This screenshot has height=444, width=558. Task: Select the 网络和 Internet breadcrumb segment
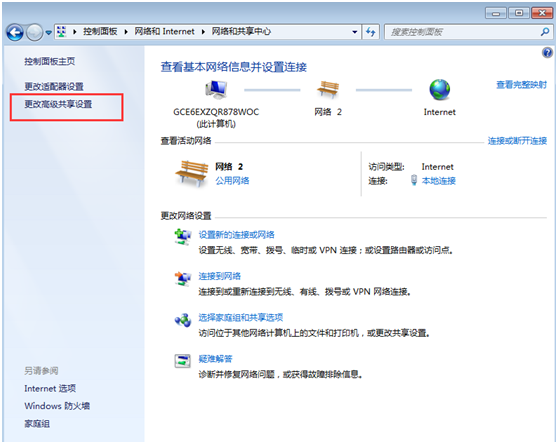click(164, 32)
